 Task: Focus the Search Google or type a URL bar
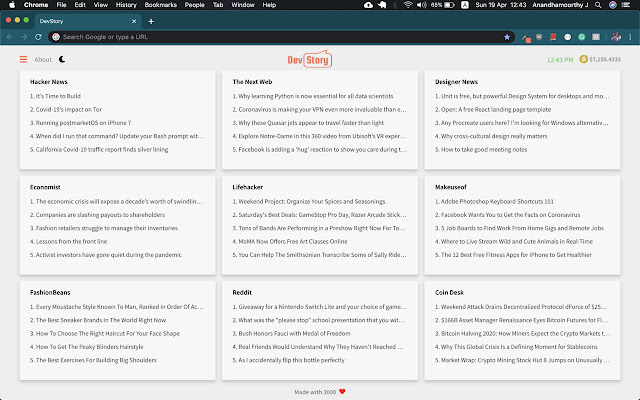click(x=282, y=37)
